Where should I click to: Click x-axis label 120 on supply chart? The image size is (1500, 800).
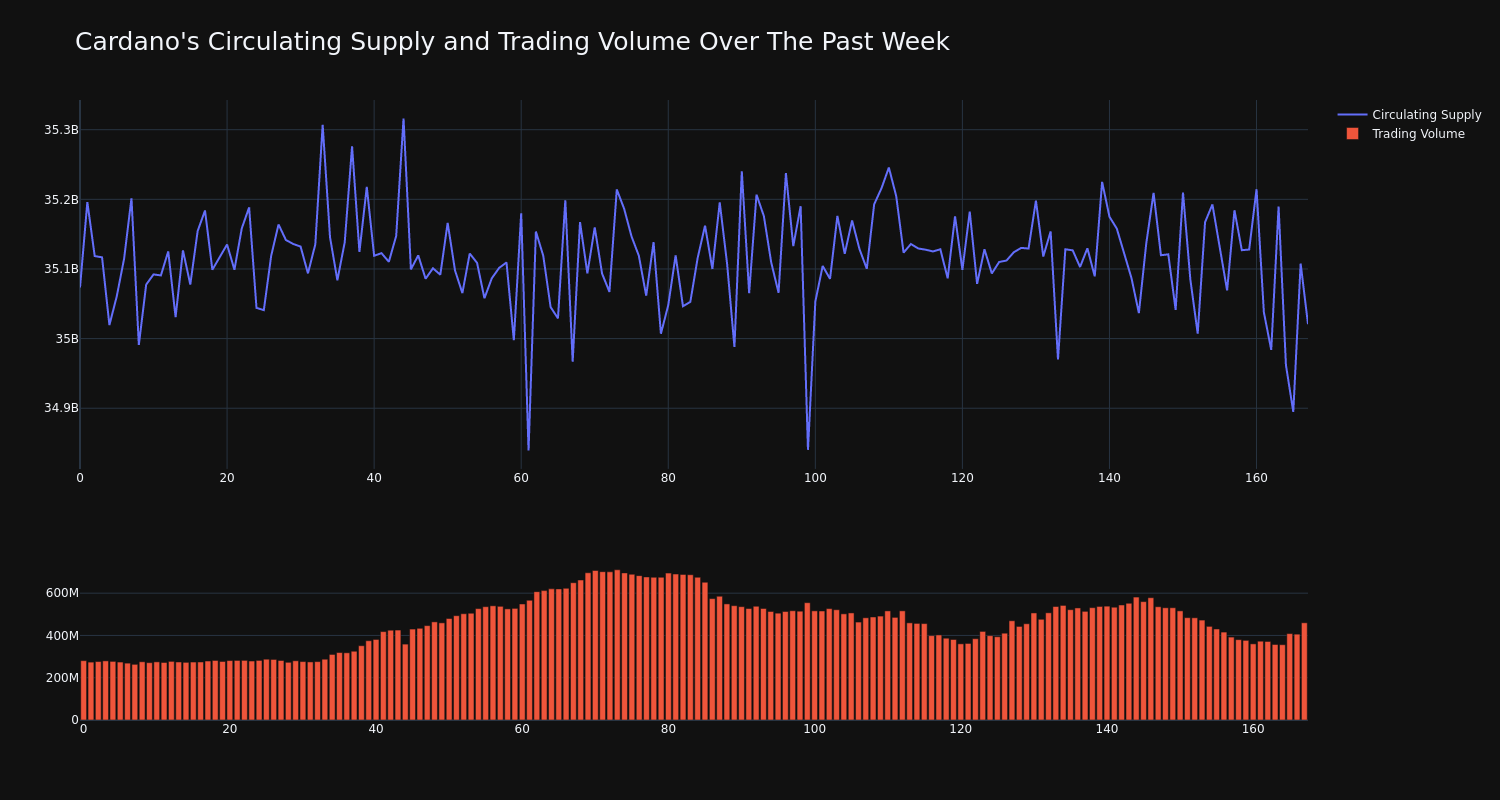(x=962, y=478)
